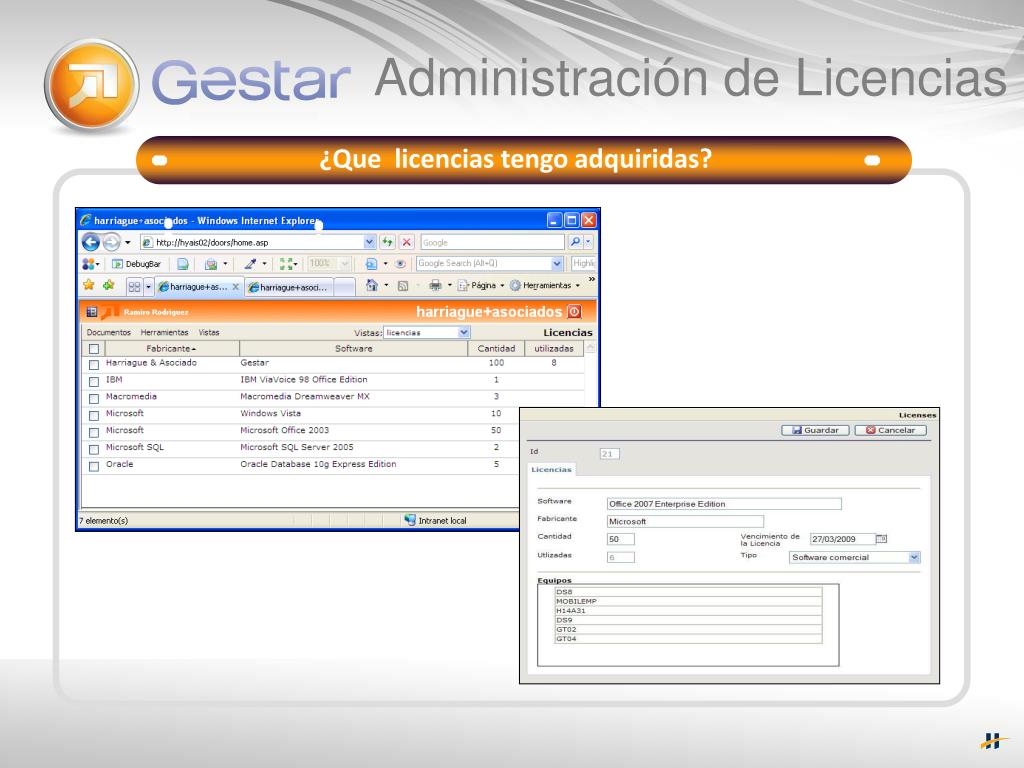
Task: Check the Macromedia row checkbox
Action: (94, 398)
